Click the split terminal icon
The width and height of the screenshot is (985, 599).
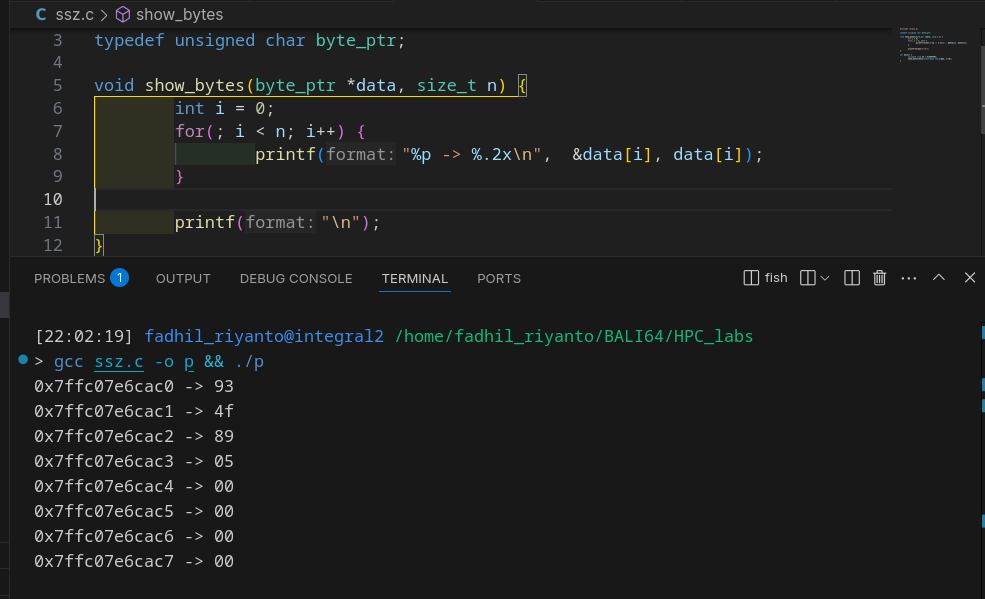[x=852, y=278]
